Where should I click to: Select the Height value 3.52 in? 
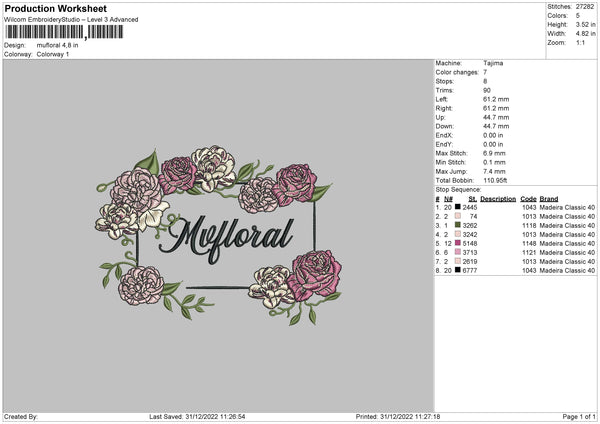point(585,24)
